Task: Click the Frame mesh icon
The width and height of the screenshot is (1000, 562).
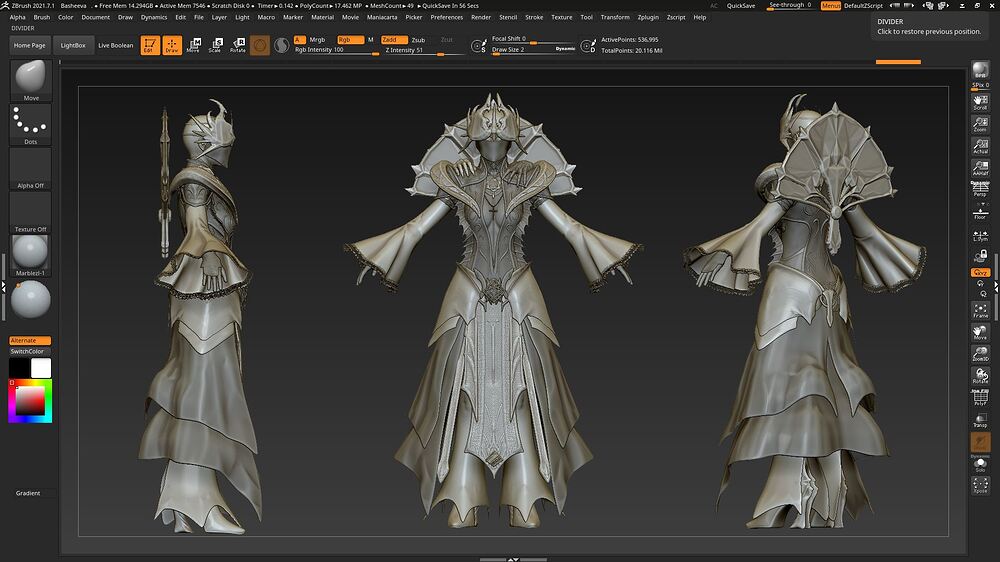Action: pos(980,310)
